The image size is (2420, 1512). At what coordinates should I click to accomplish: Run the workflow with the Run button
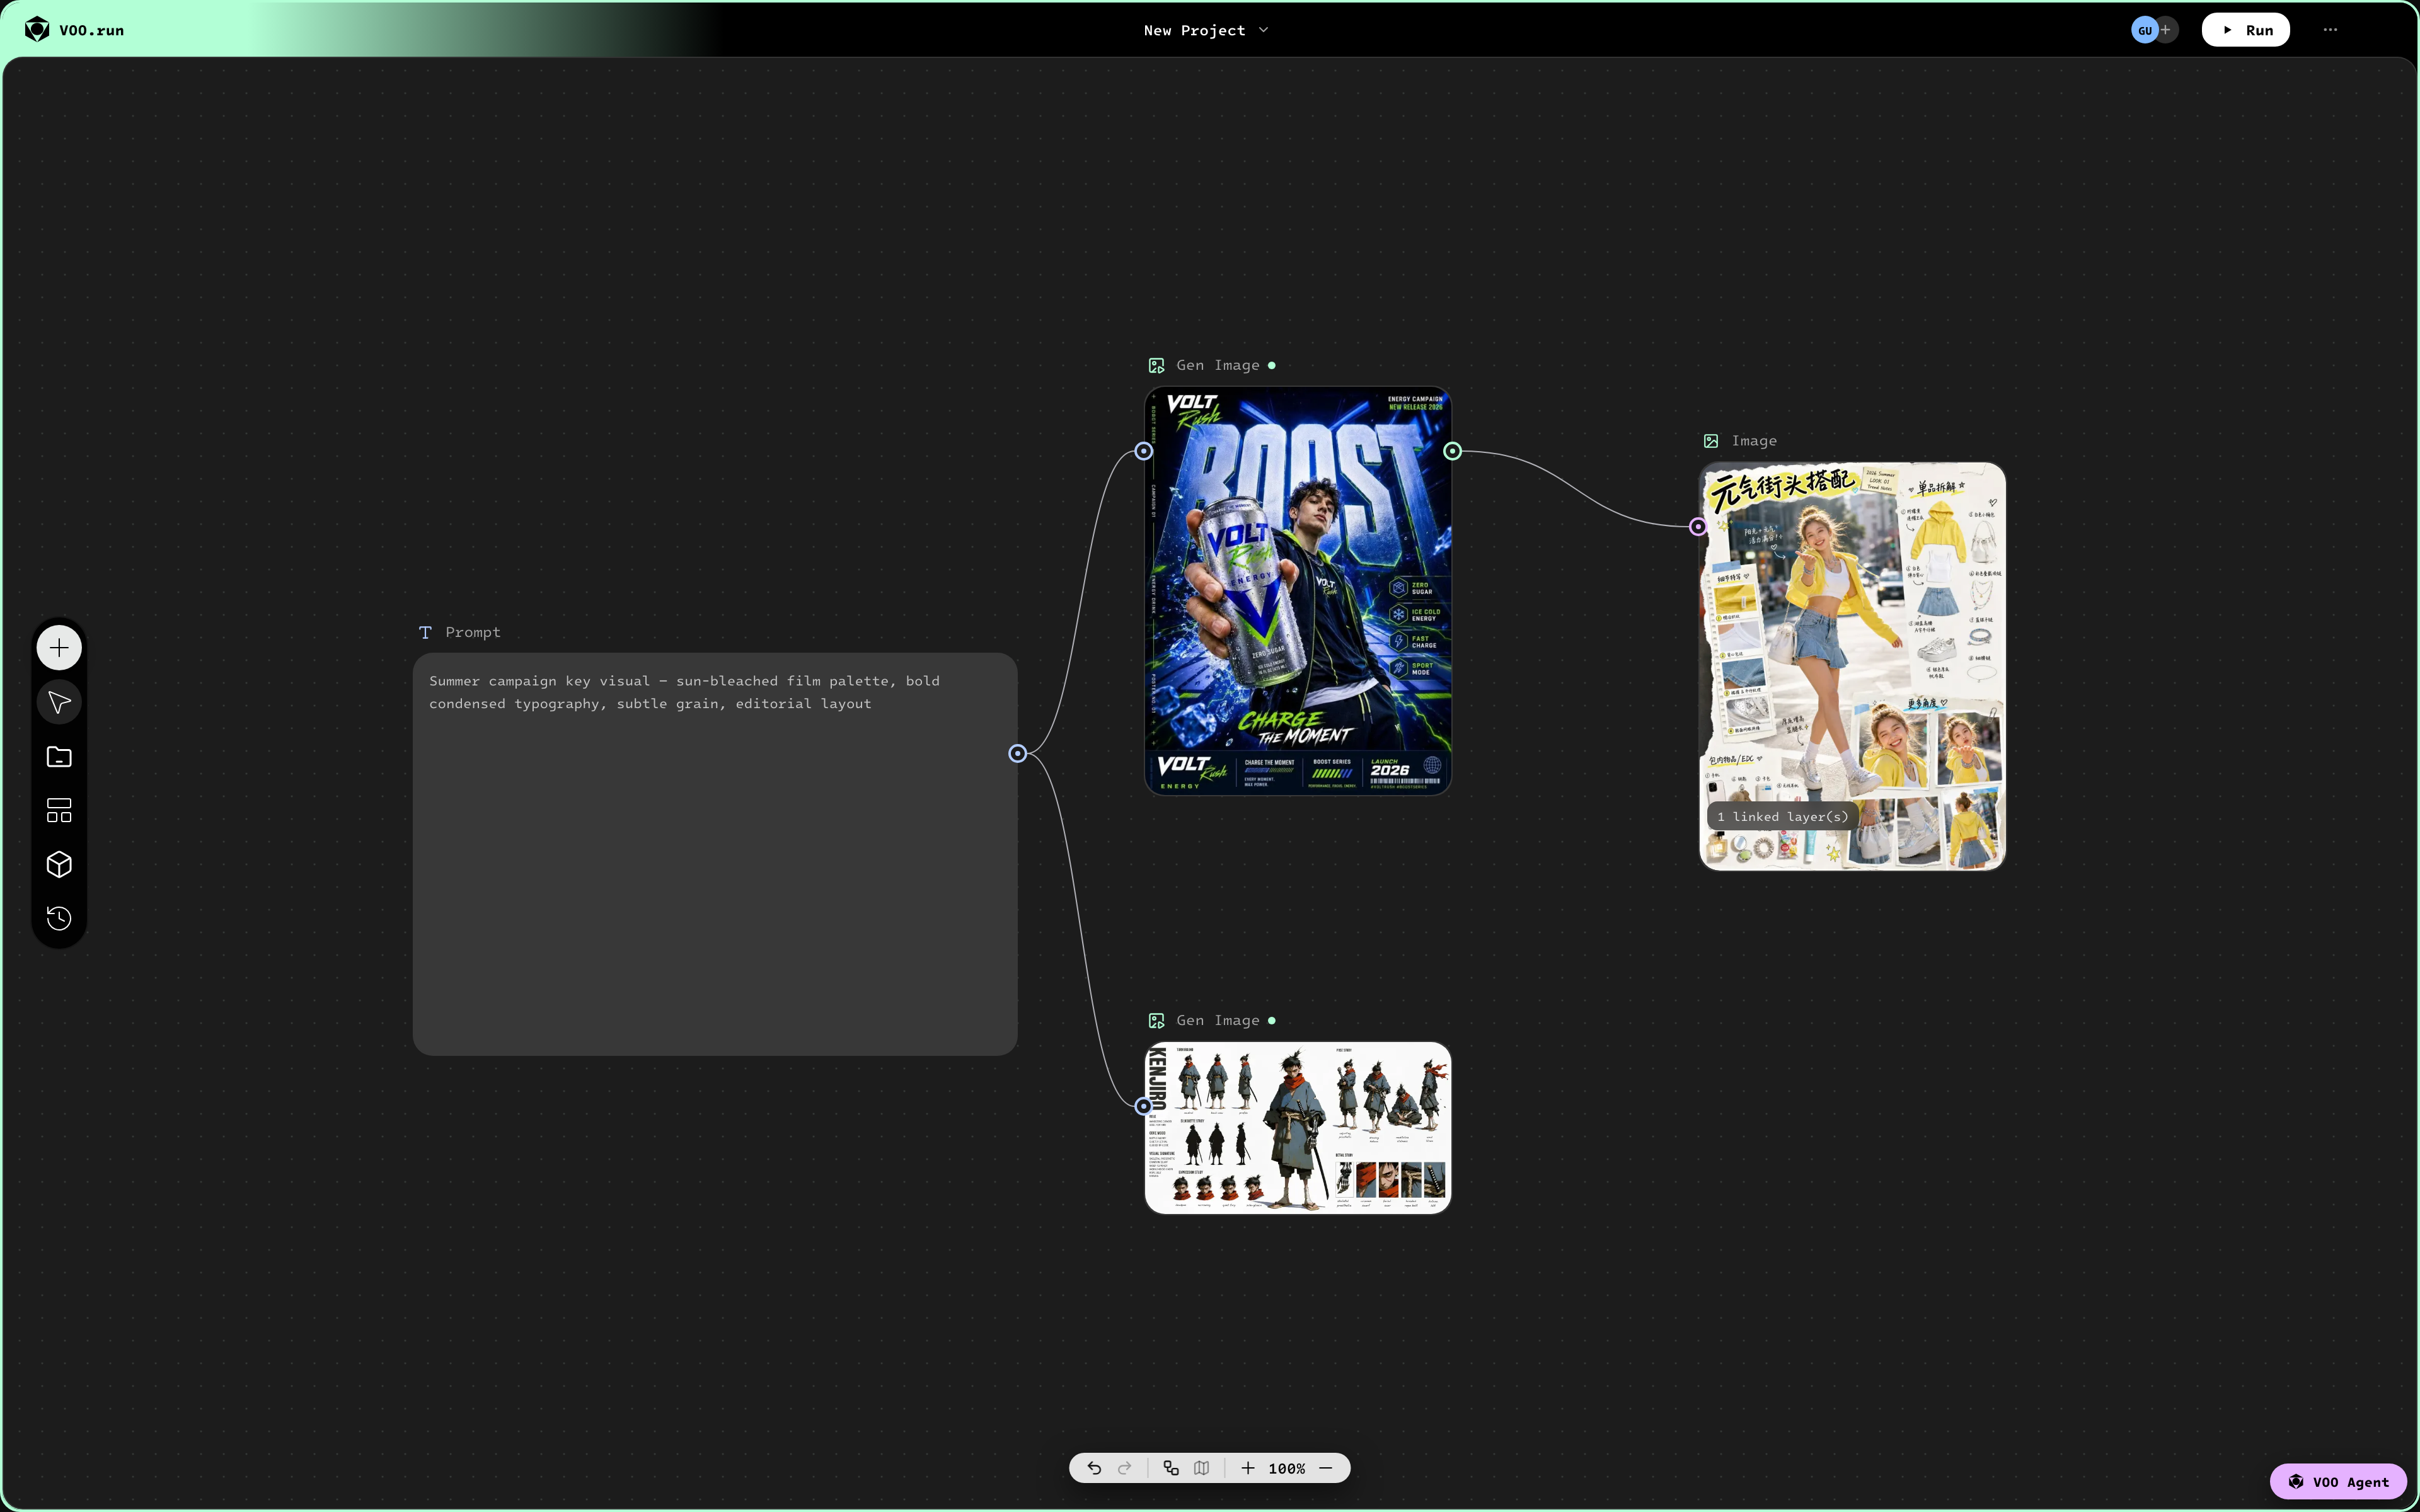(2246, 30)
